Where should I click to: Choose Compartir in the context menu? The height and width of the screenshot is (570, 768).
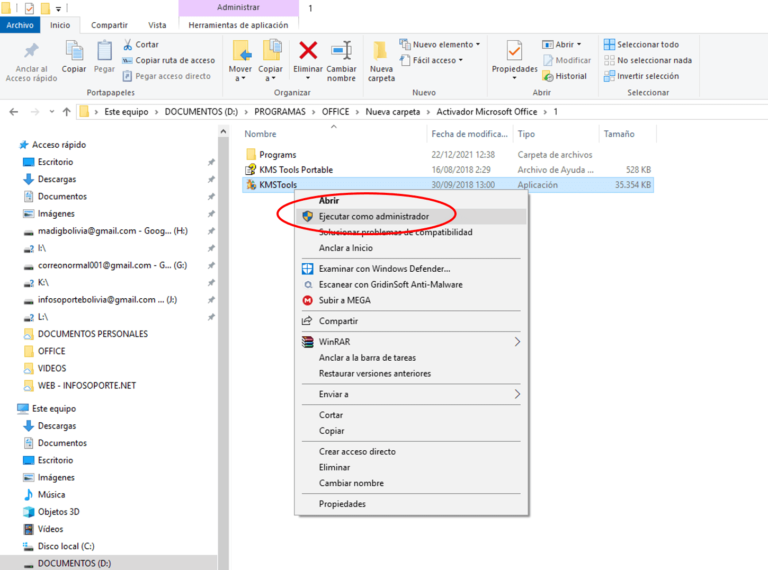410,321
